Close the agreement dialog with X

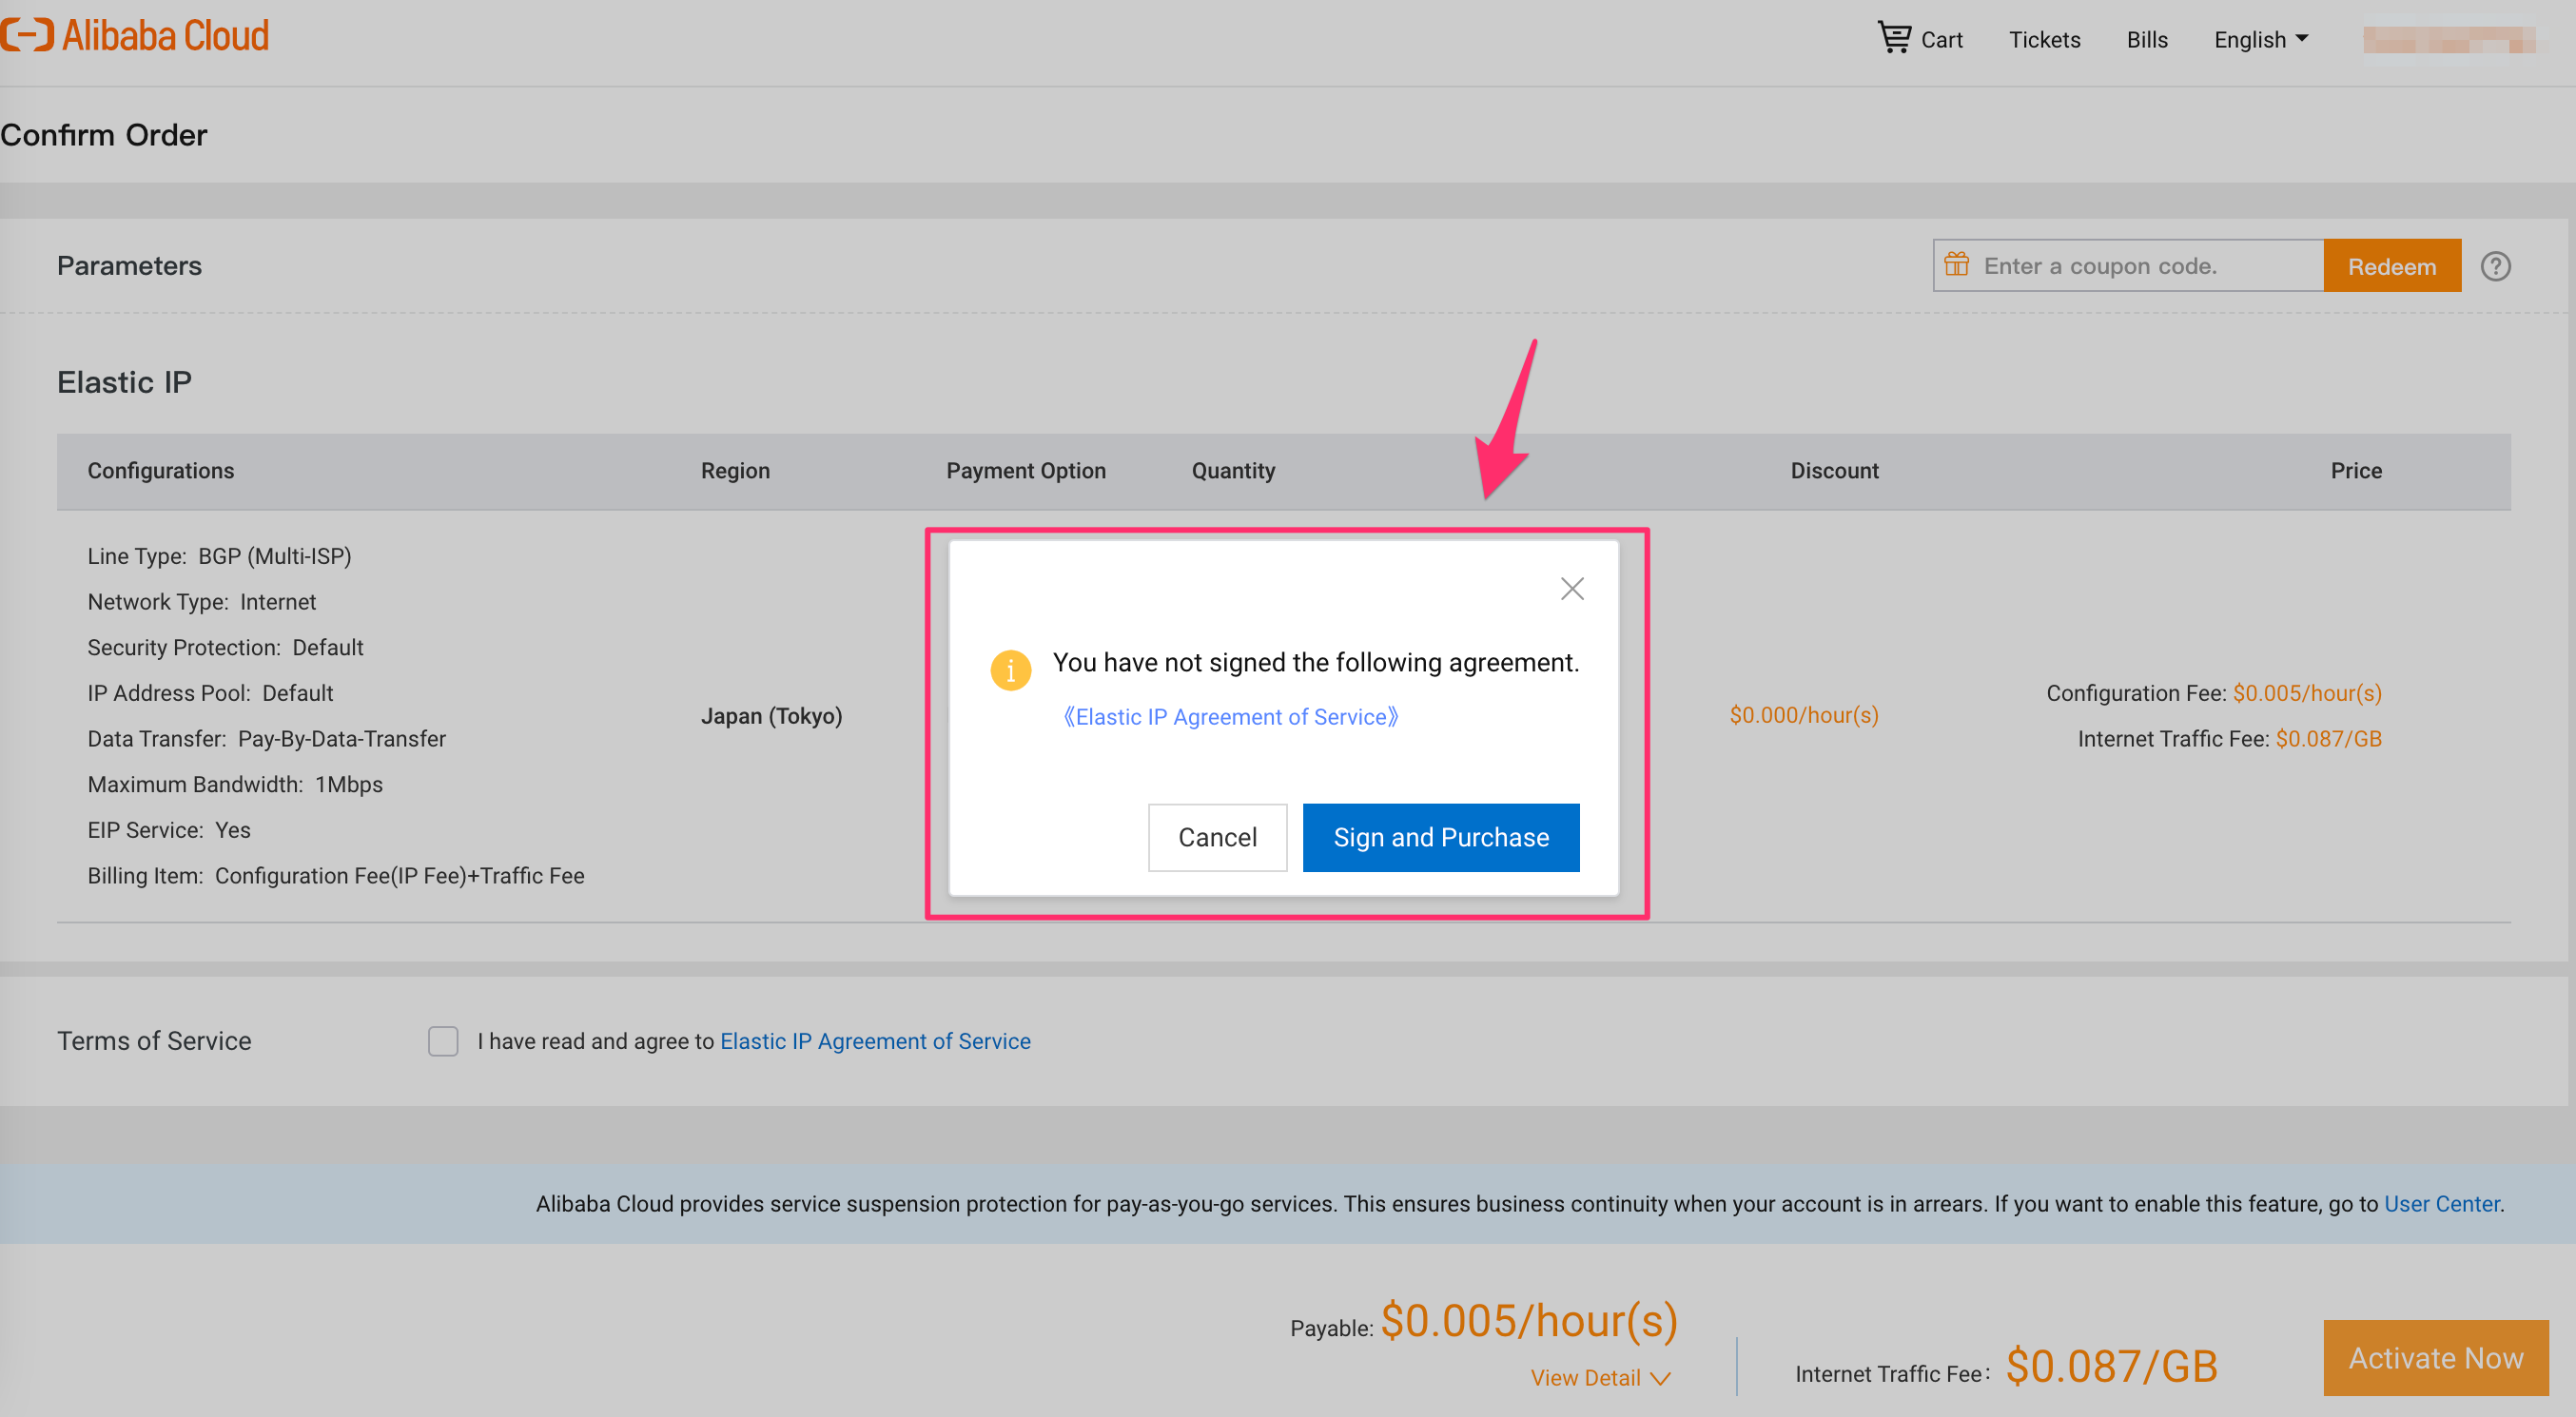point(1572,589)
